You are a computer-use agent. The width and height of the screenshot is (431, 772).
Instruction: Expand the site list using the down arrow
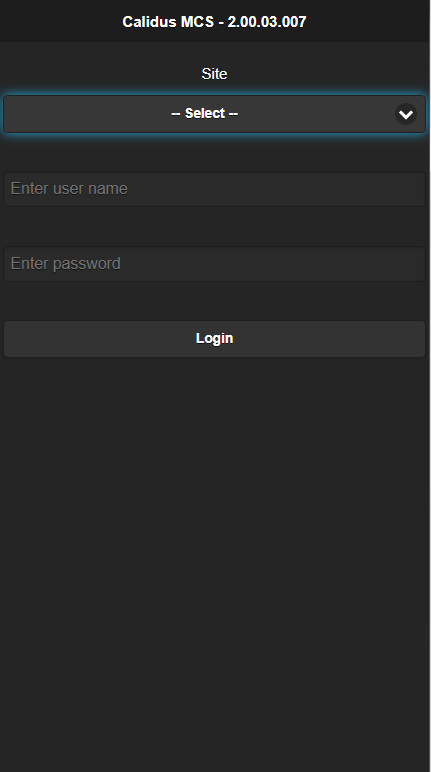(x=406, y=114)
